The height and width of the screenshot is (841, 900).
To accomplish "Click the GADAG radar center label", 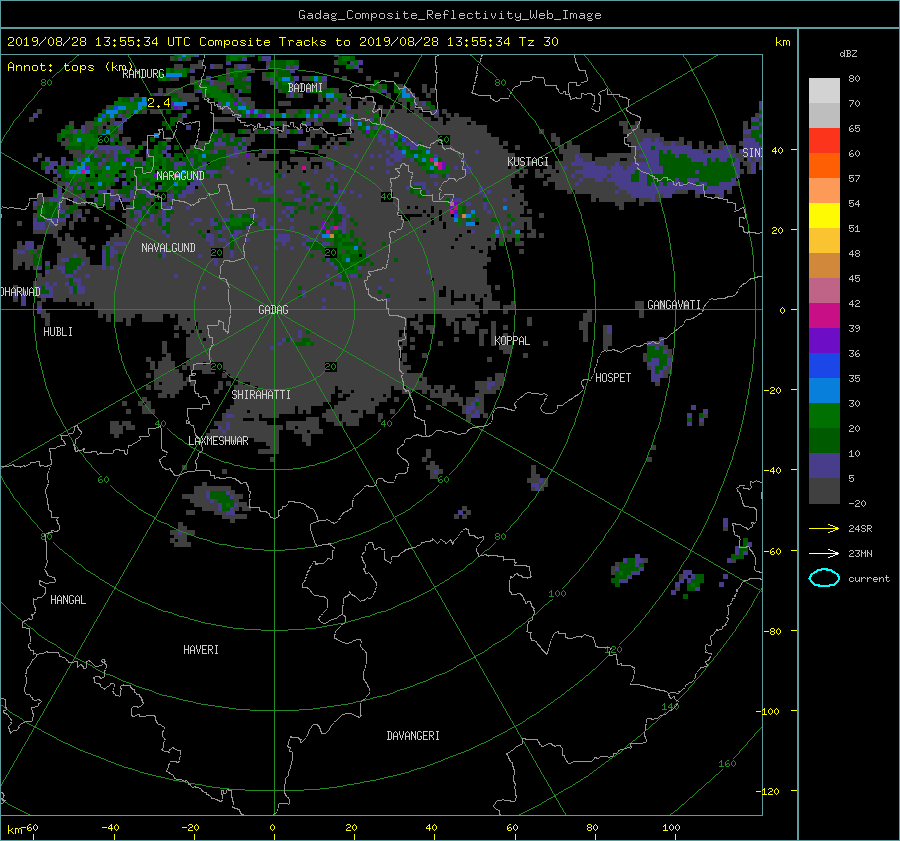I will (x=273, y=310).
